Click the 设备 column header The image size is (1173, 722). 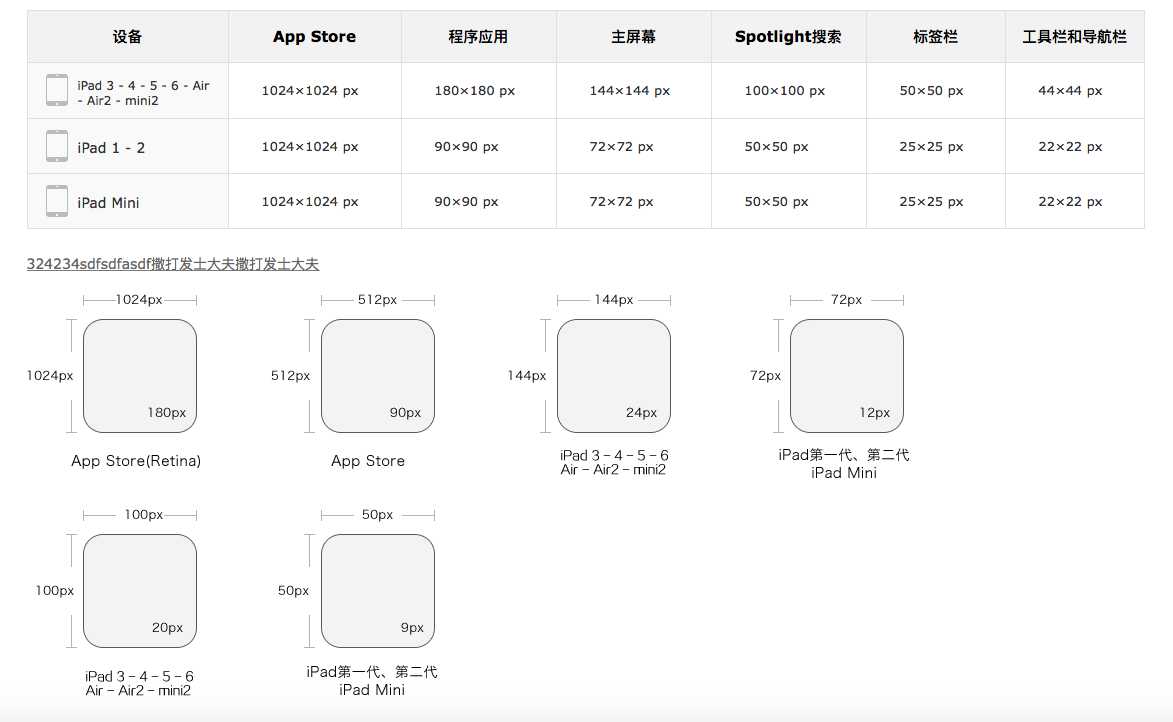click(127, 37)
